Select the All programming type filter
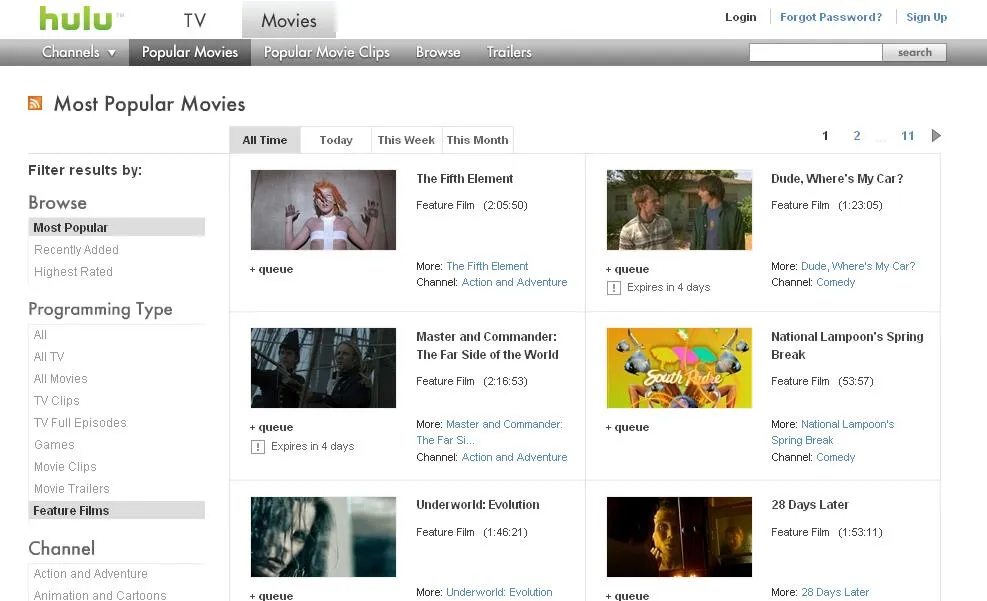The image size is (987, 601). [40, 335]
